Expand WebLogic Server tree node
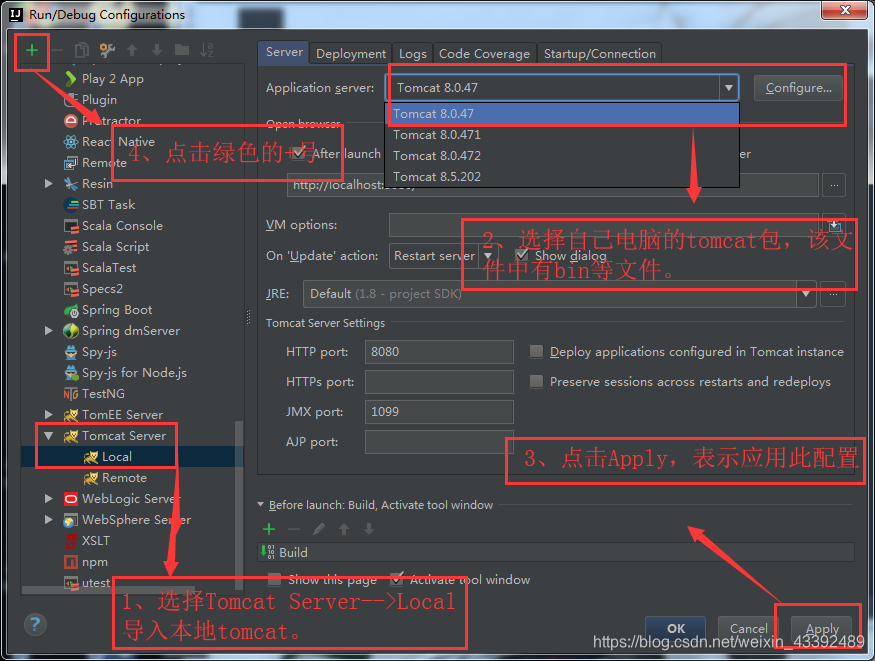Screen dimensions: 875x661 tap(49, 499)
